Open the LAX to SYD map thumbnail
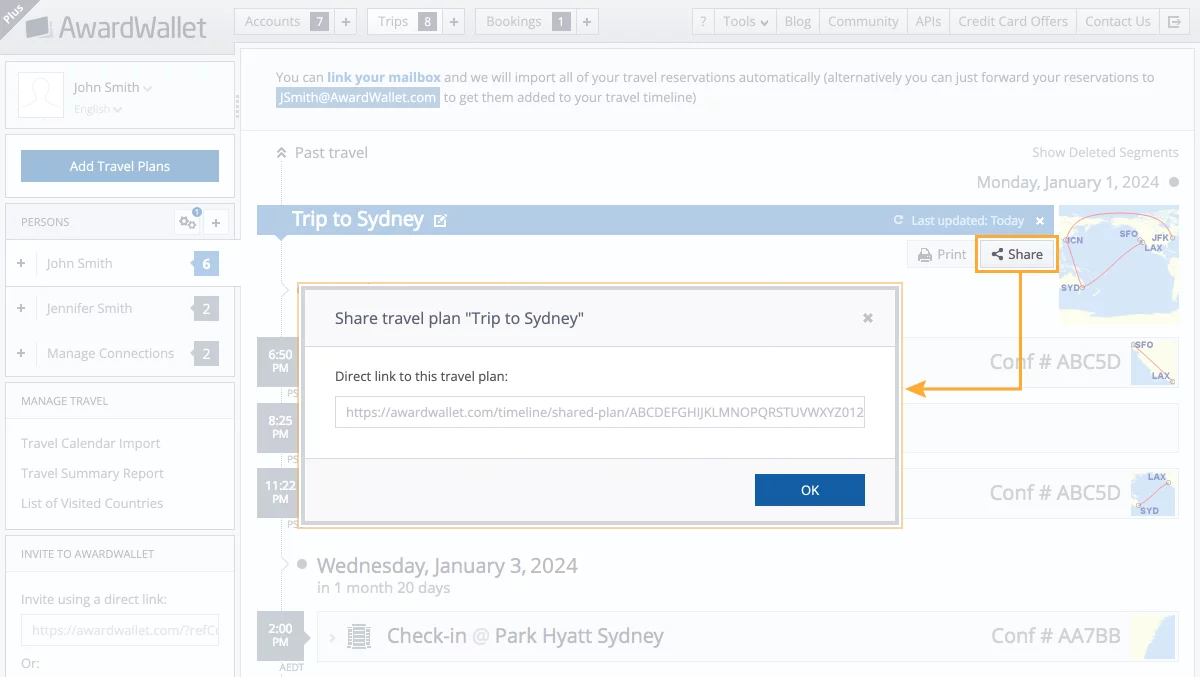The width and height of the screenshot is (1200, 677). click(1152, 493)
